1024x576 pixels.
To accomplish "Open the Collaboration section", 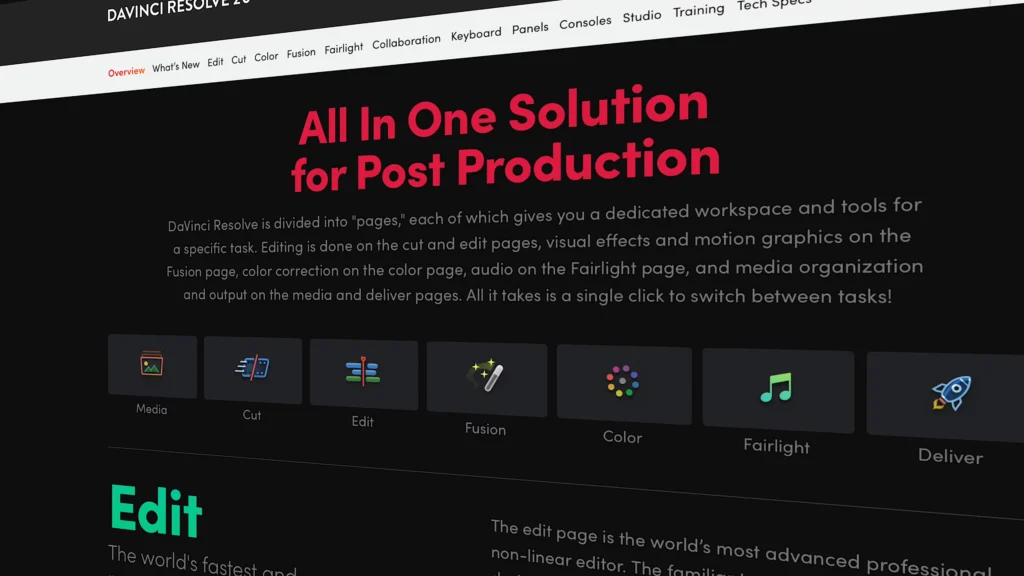I will click(x=406, y=42).
